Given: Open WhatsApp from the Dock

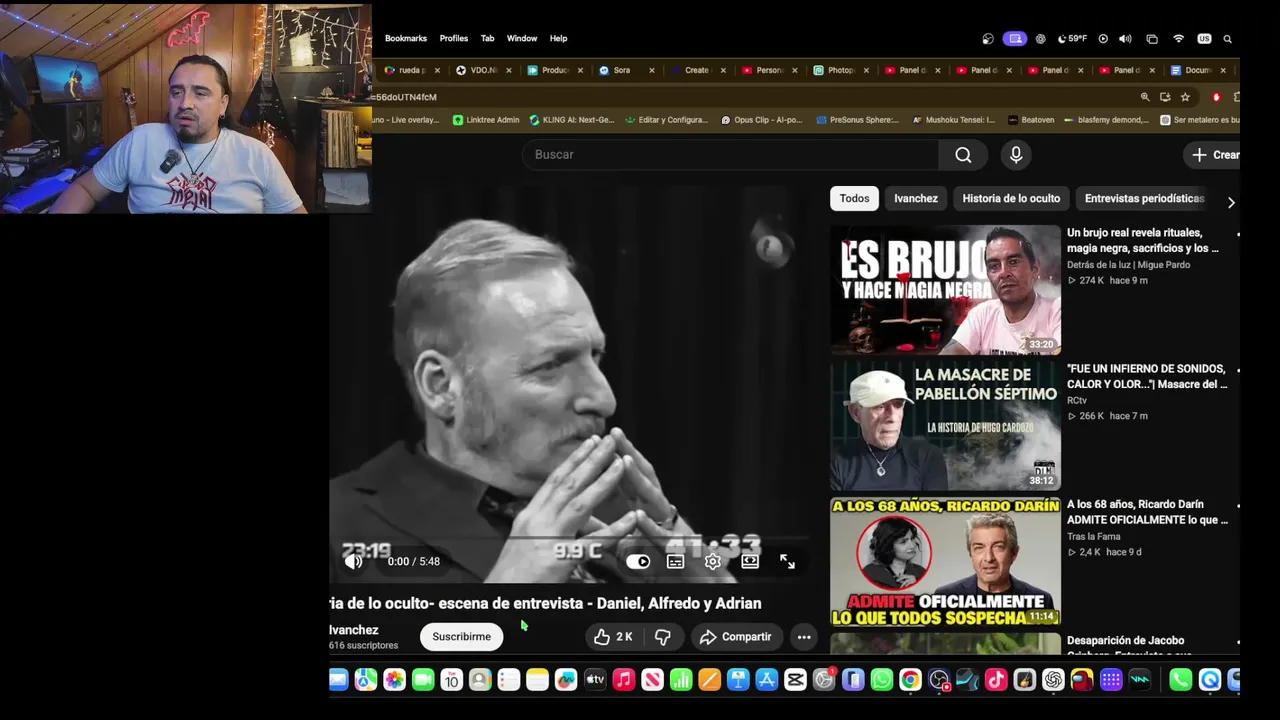Looking at the screenshot, I should [881, 680].
